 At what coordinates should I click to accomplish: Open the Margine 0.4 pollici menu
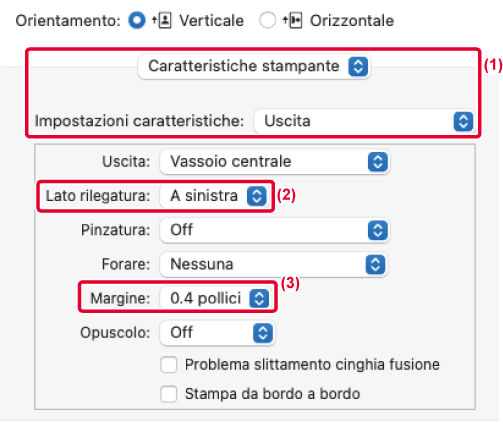216,298
